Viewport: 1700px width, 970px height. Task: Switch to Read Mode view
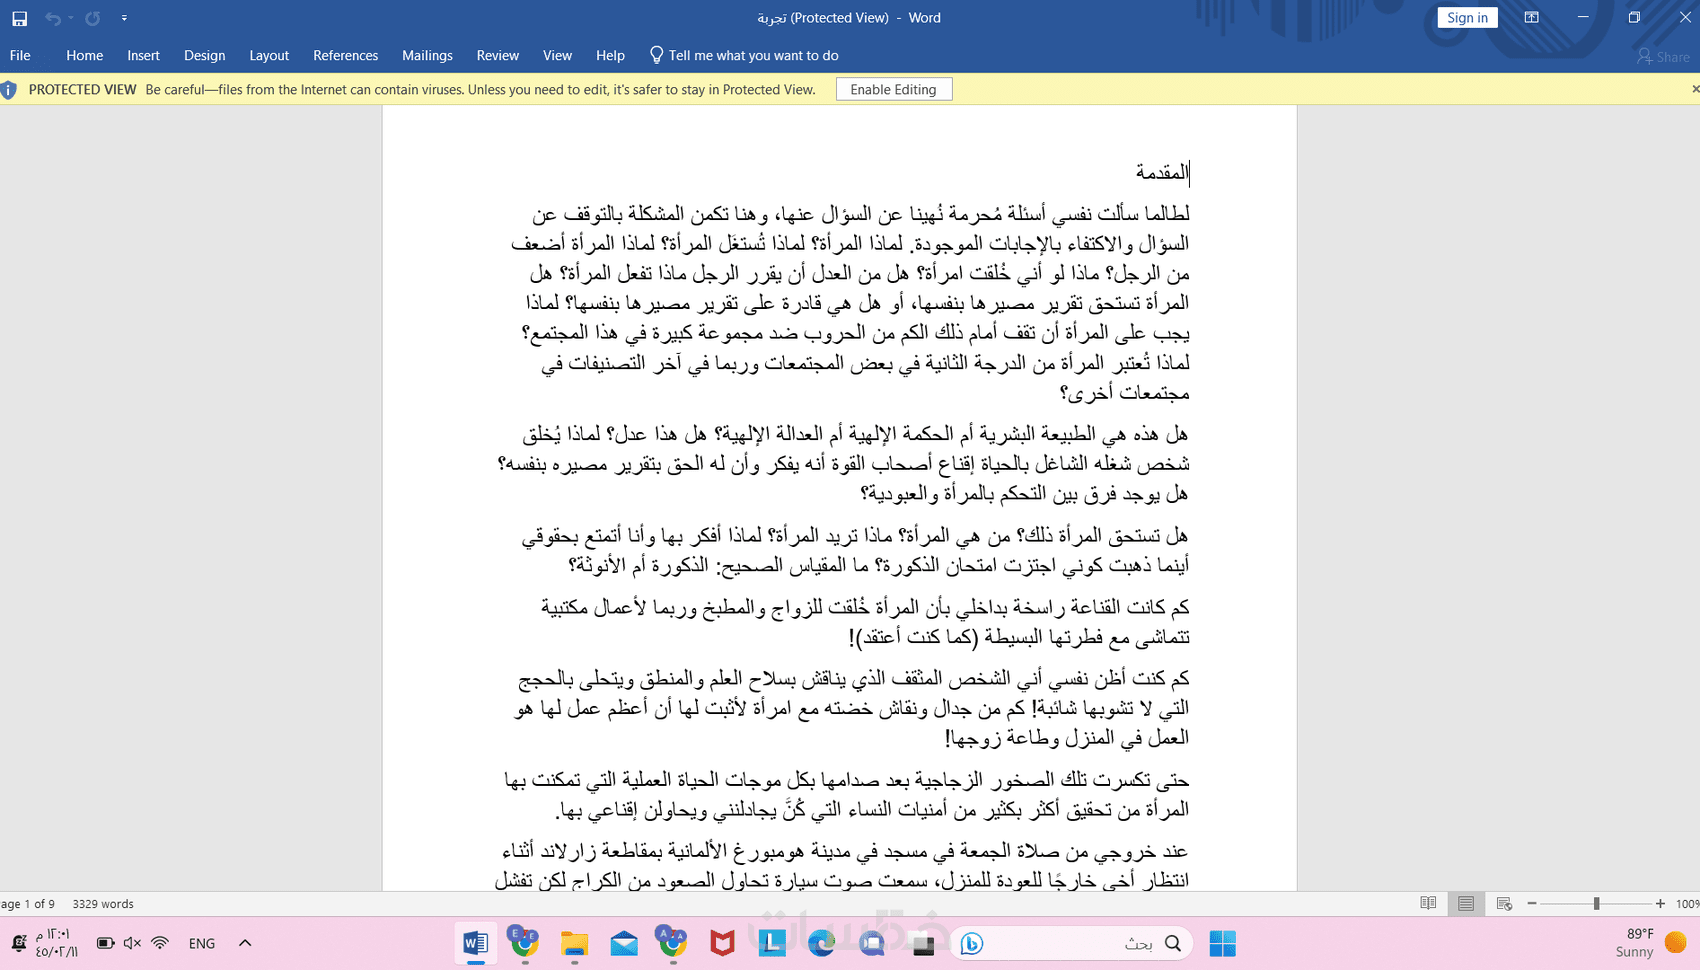point(1428,903)
